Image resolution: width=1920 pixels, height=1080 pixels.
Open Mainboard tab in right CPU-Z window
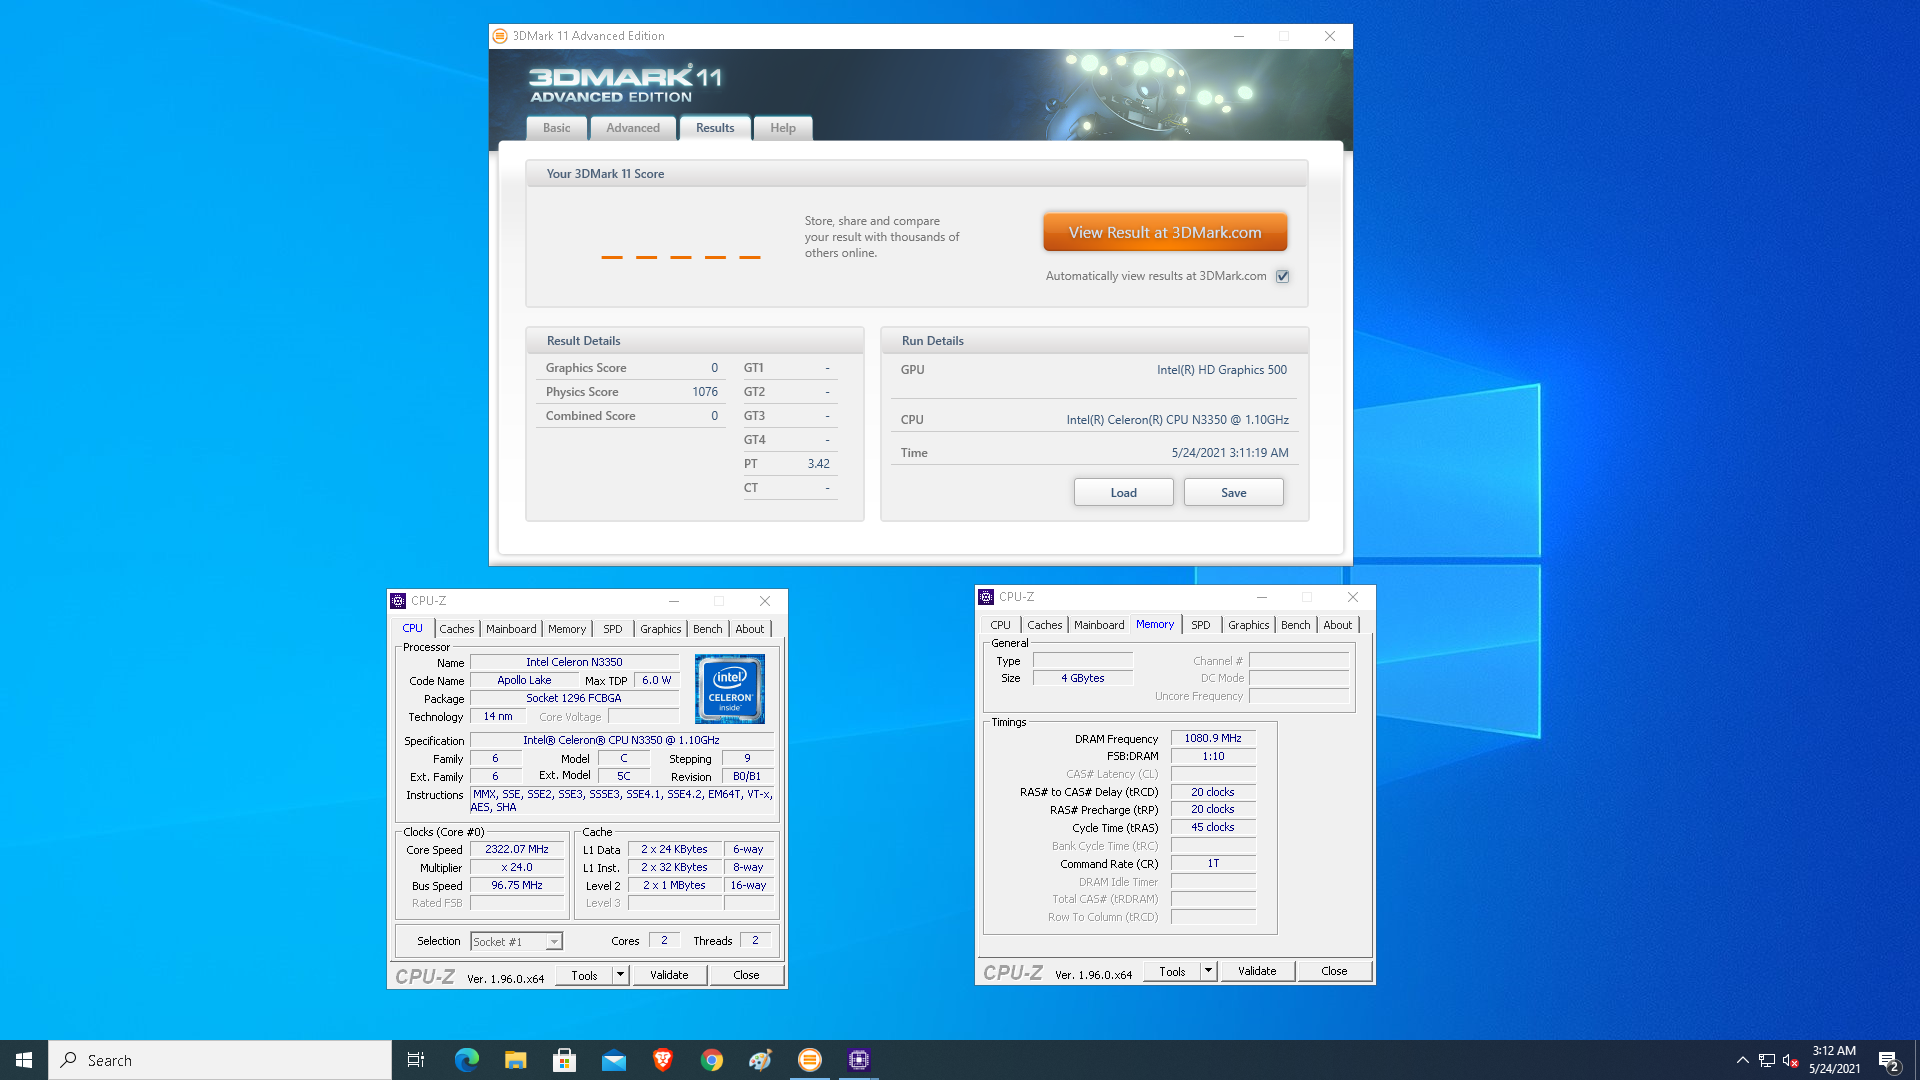coord(1099,625)
